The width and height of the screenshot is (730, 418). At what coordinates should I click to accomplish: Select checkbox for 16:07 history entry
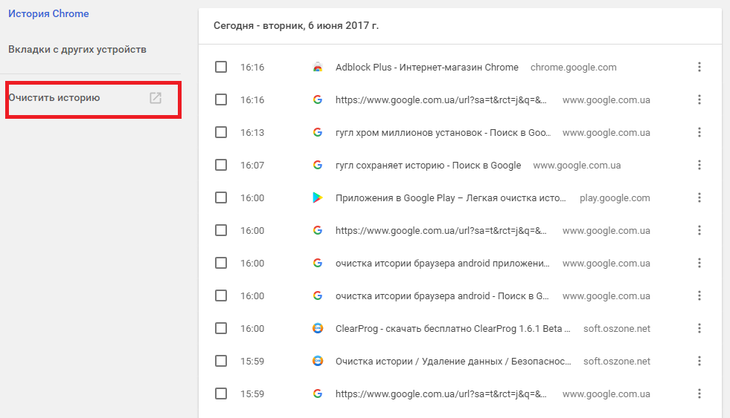(221, 165)
